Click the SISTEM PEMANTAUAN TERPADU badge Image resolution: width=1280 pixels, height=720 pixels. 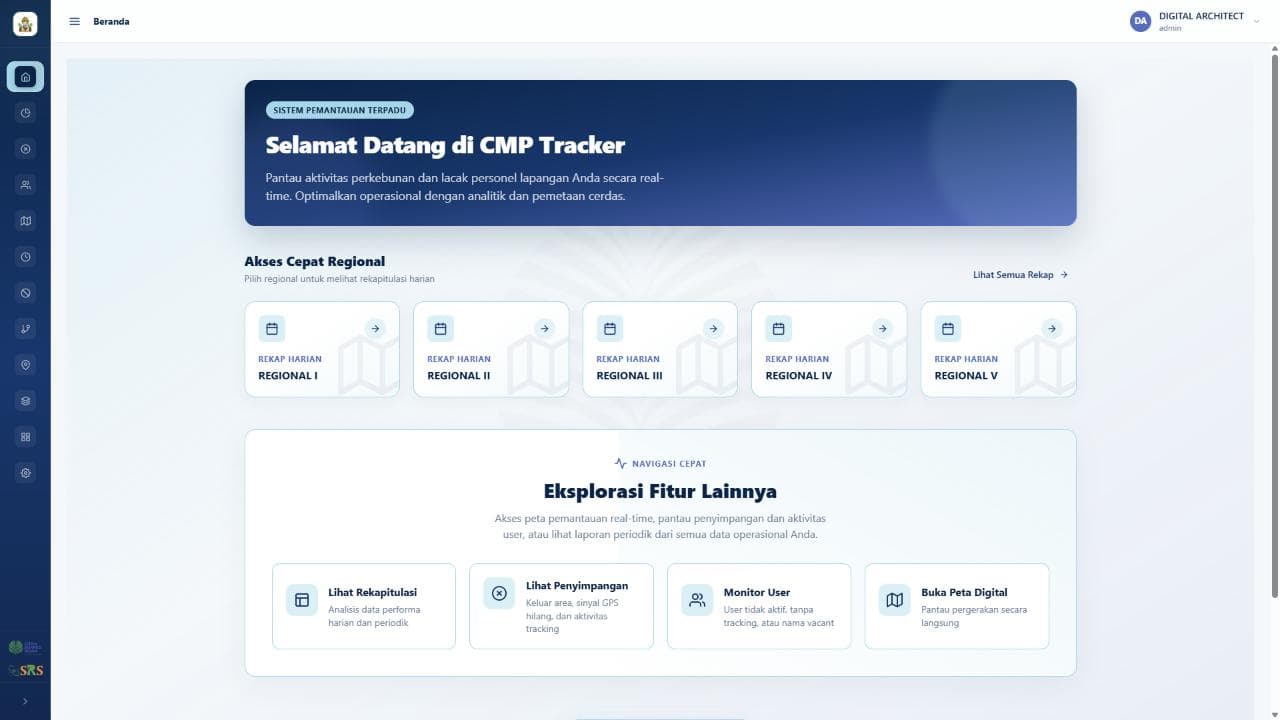340,110
